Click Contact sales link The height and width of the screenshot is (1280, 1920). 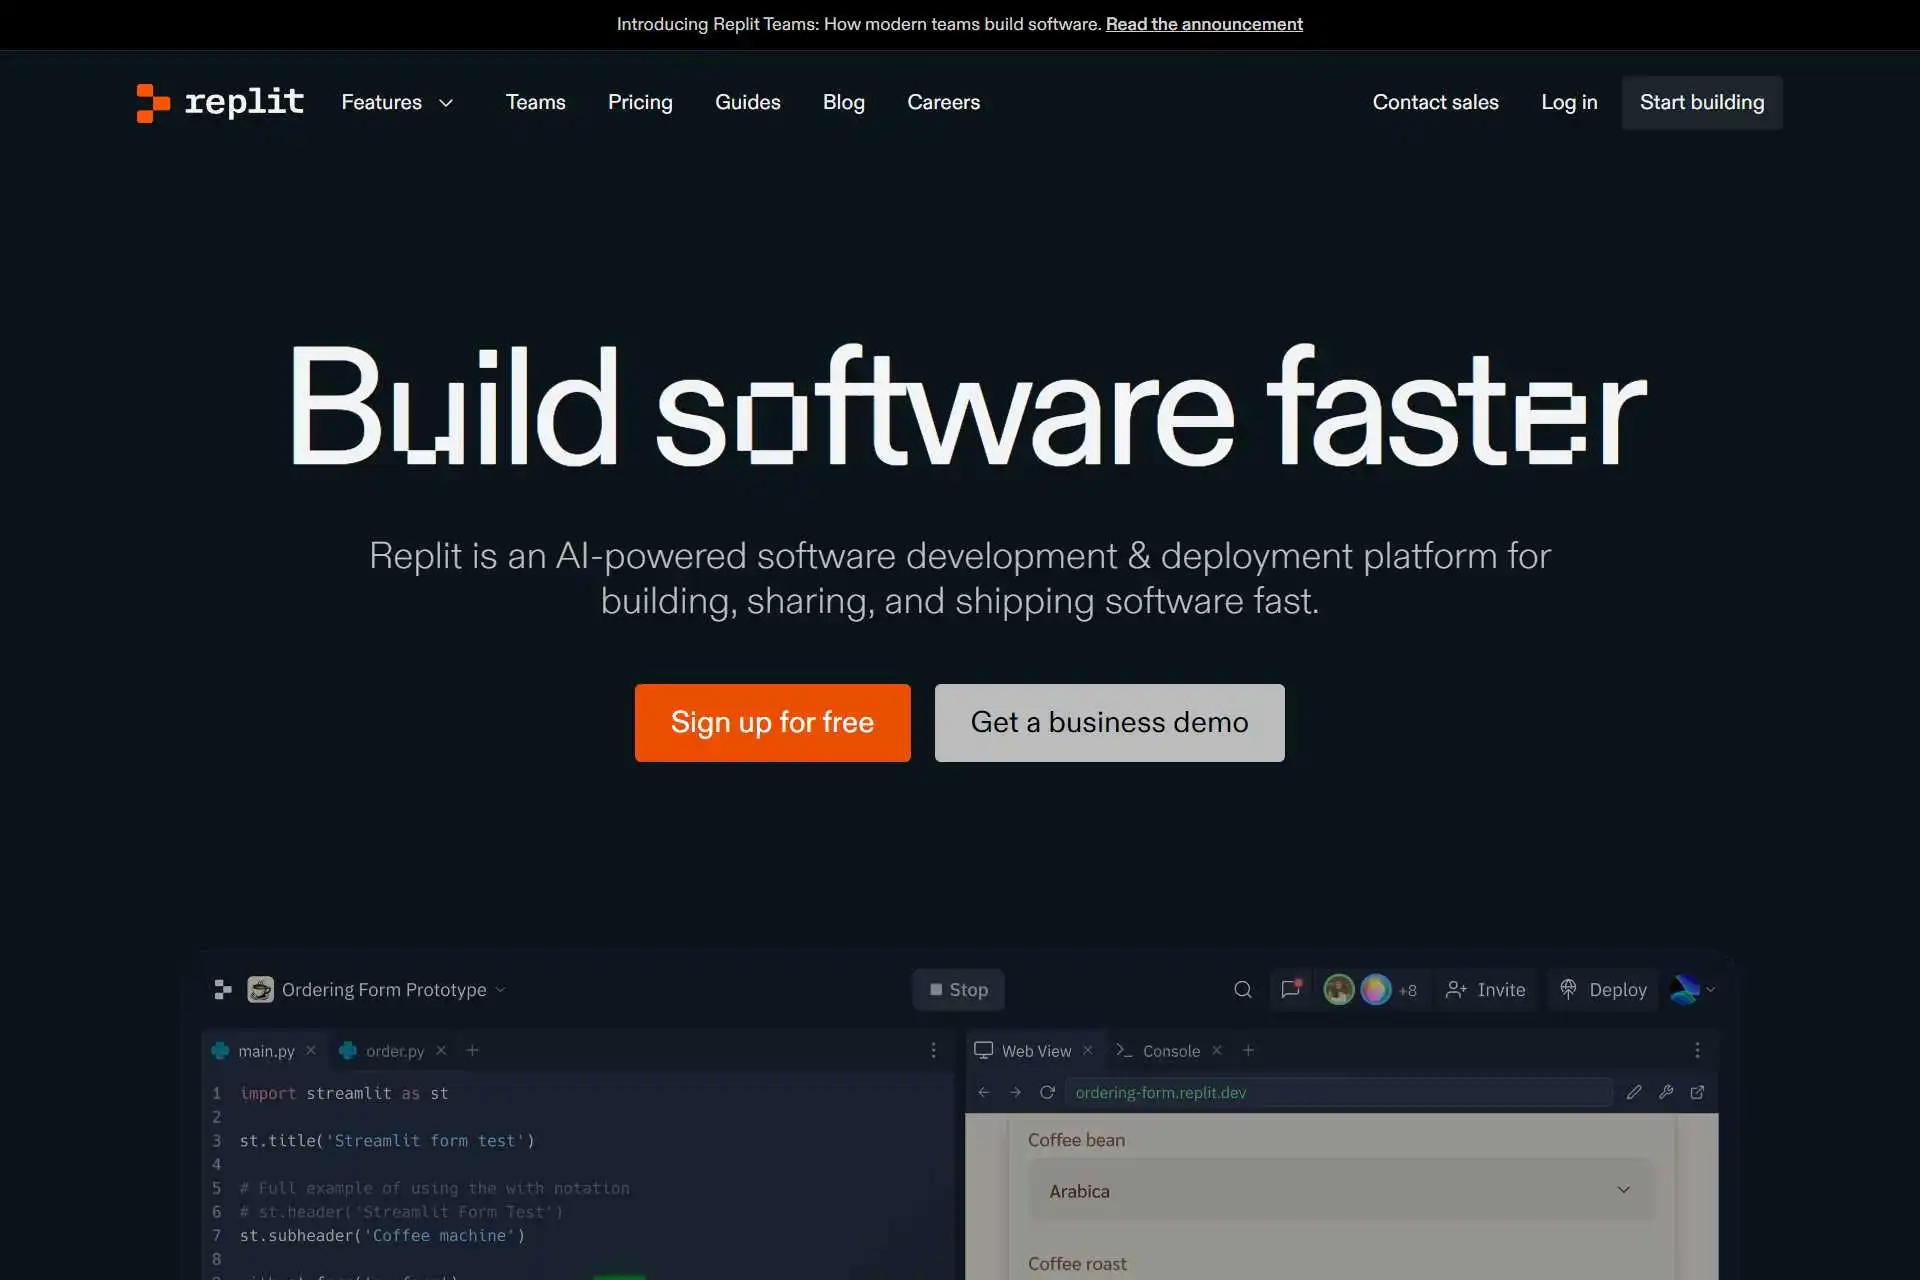(x=1435, y=102)
